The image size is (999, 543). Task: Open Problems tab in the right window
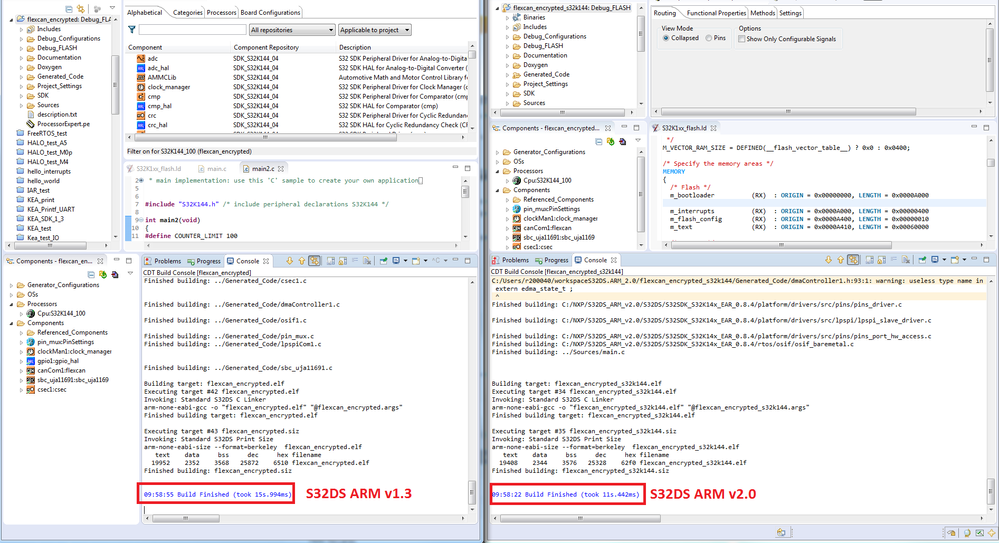(510, 260)
